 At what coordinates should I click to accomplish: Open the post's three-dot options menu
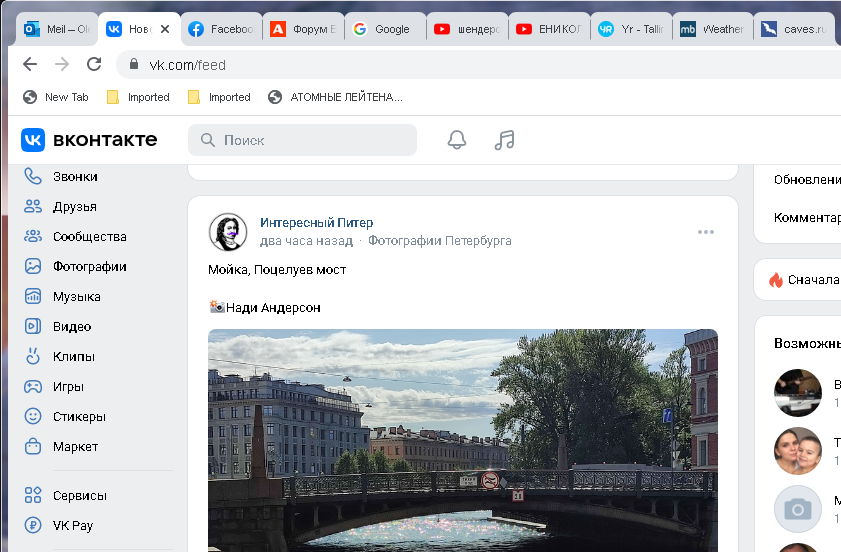click(706, 232)
